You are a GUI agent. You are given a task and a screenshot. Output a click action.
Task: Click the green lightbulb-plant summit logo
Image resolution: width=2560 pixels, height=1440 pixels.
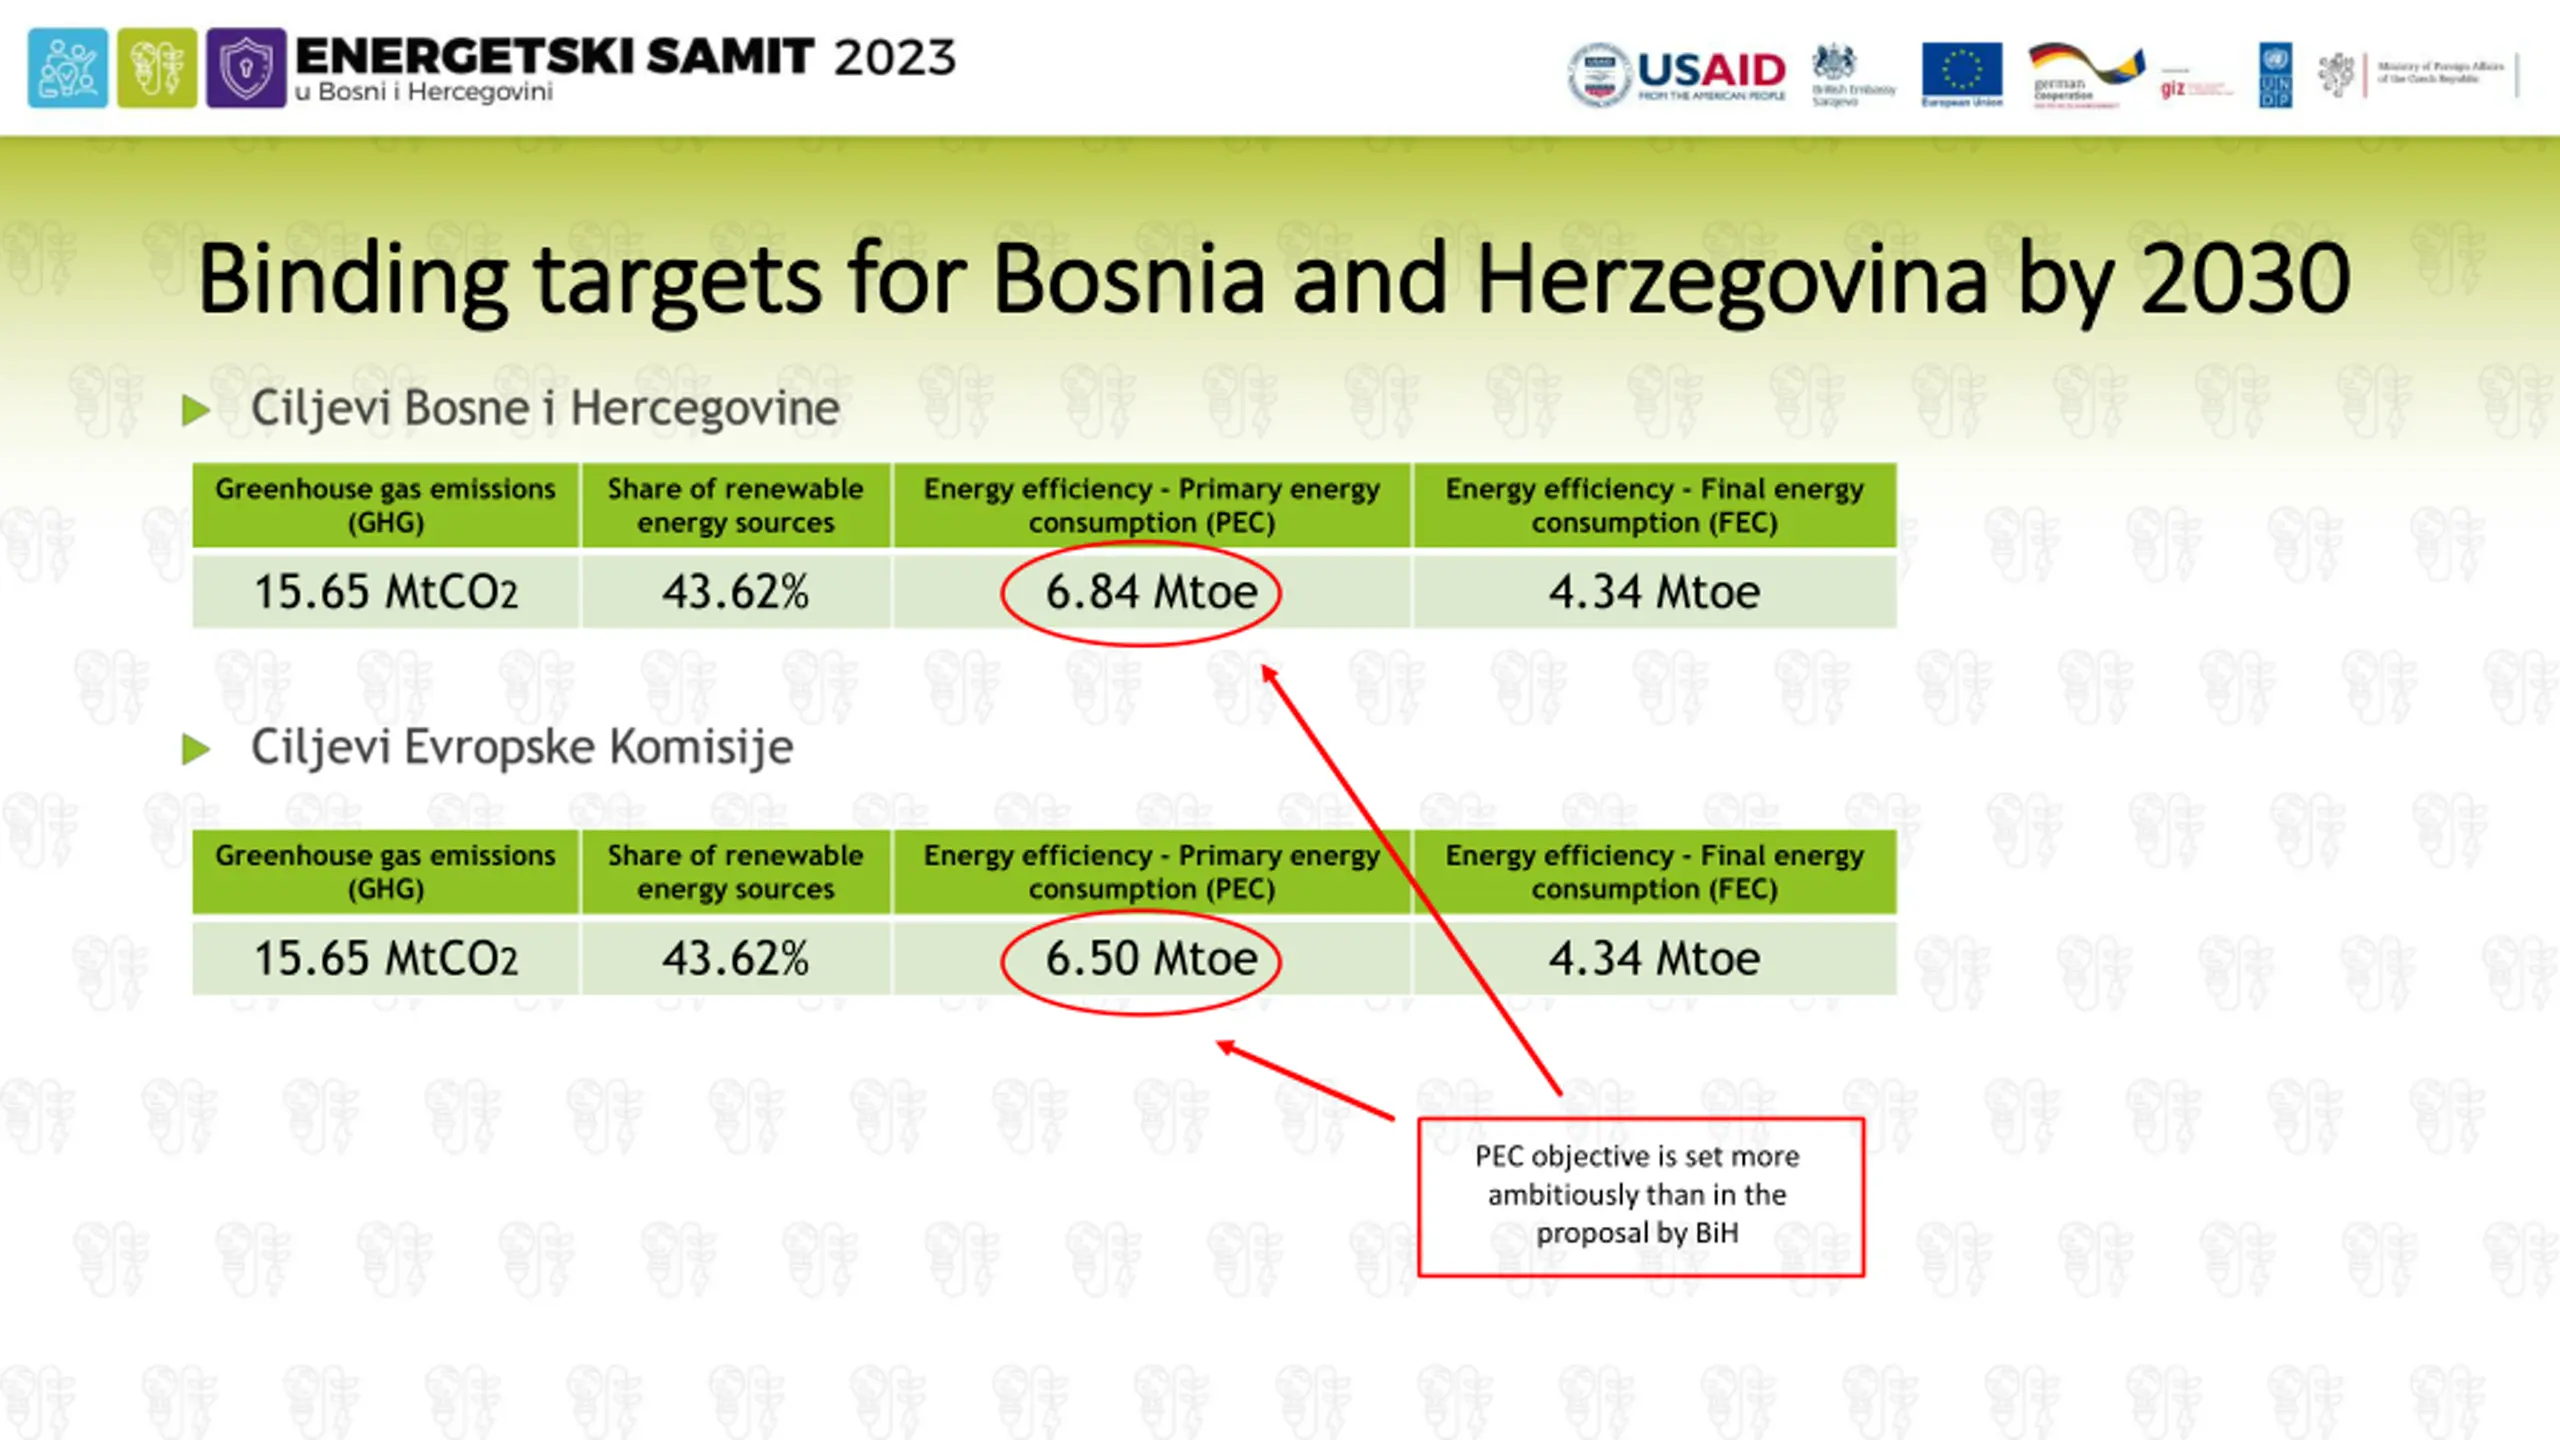coord(157,68)
